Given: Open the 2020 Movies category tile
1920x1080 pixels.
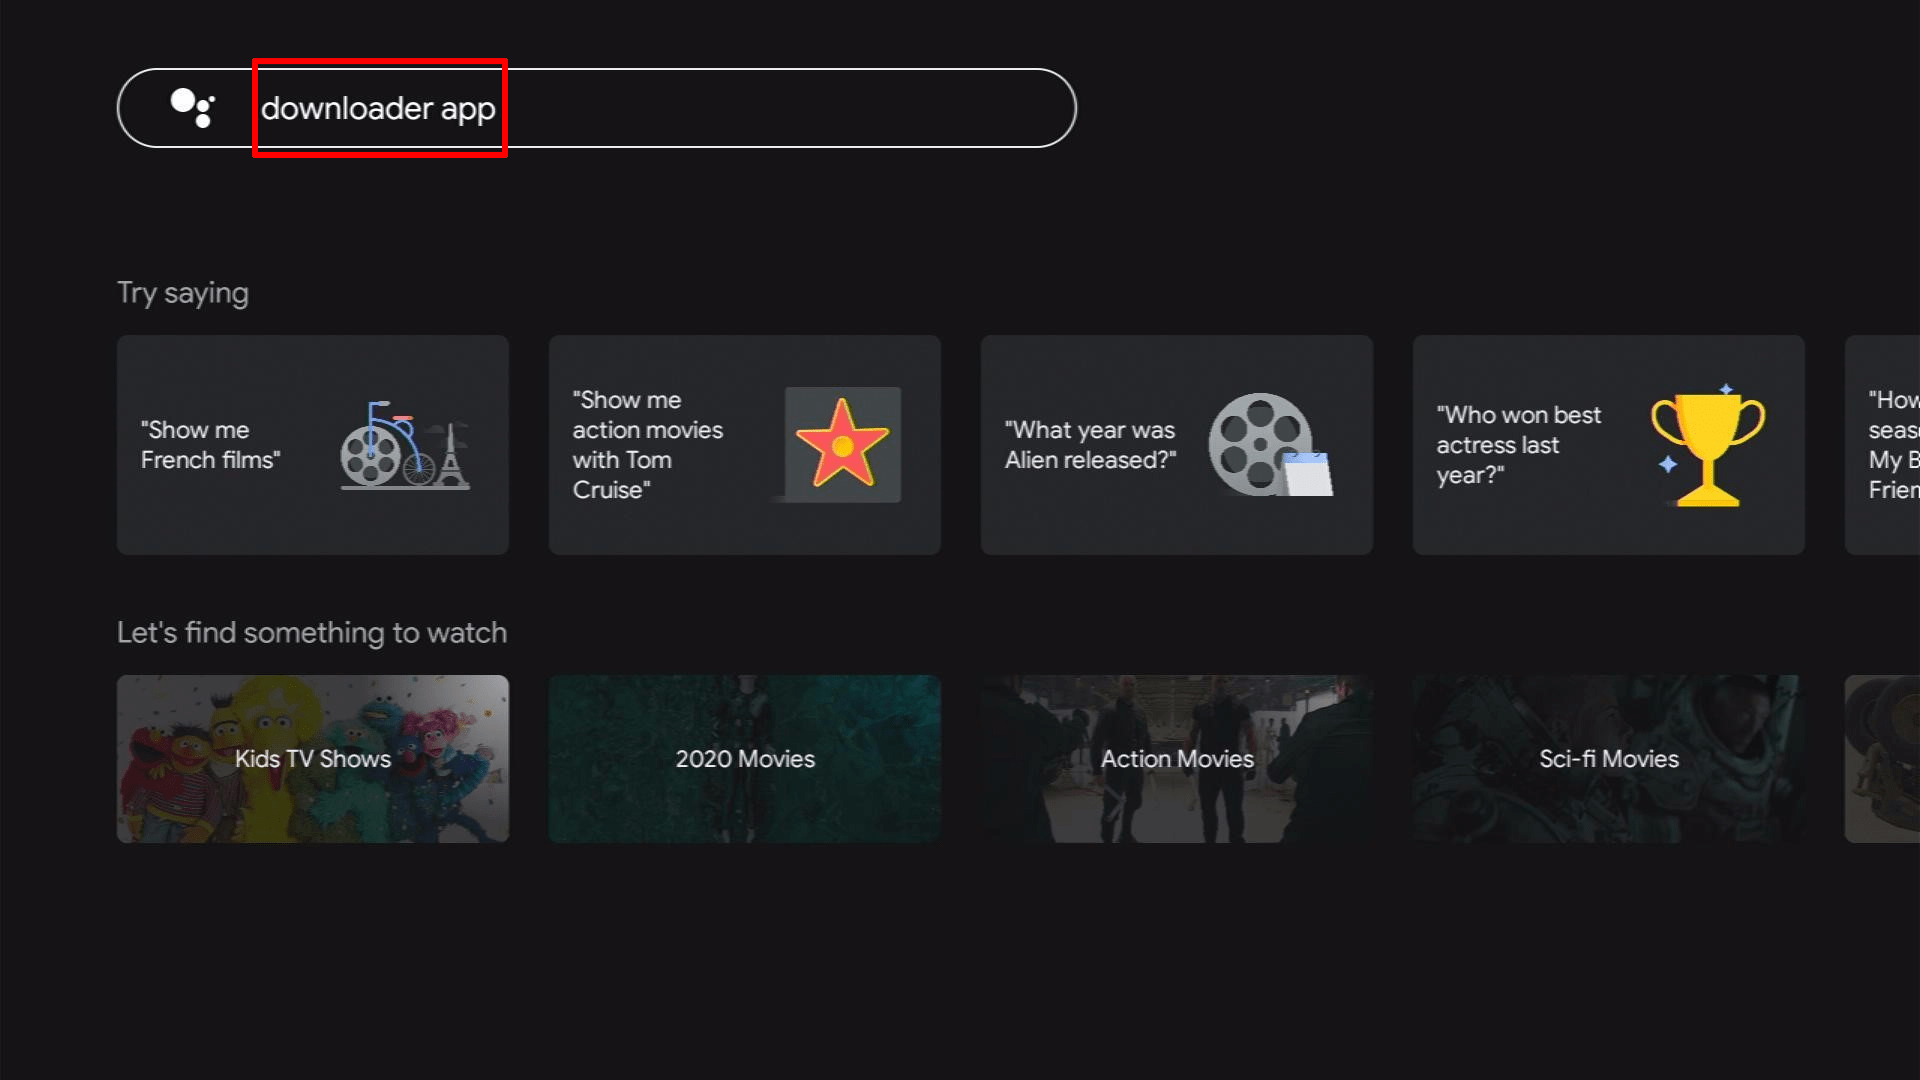Looking at the screenshot, I should coord(745,759).
